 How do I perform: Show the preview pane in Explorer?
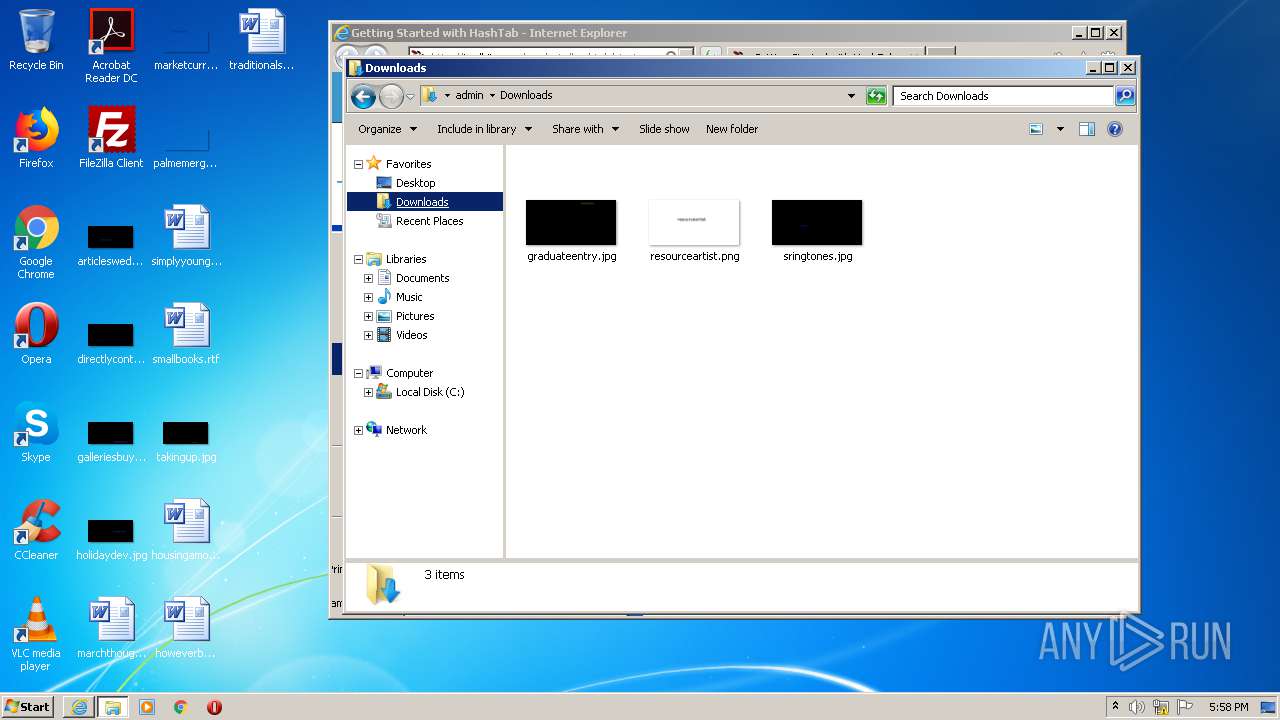[x=1087, y=129]
